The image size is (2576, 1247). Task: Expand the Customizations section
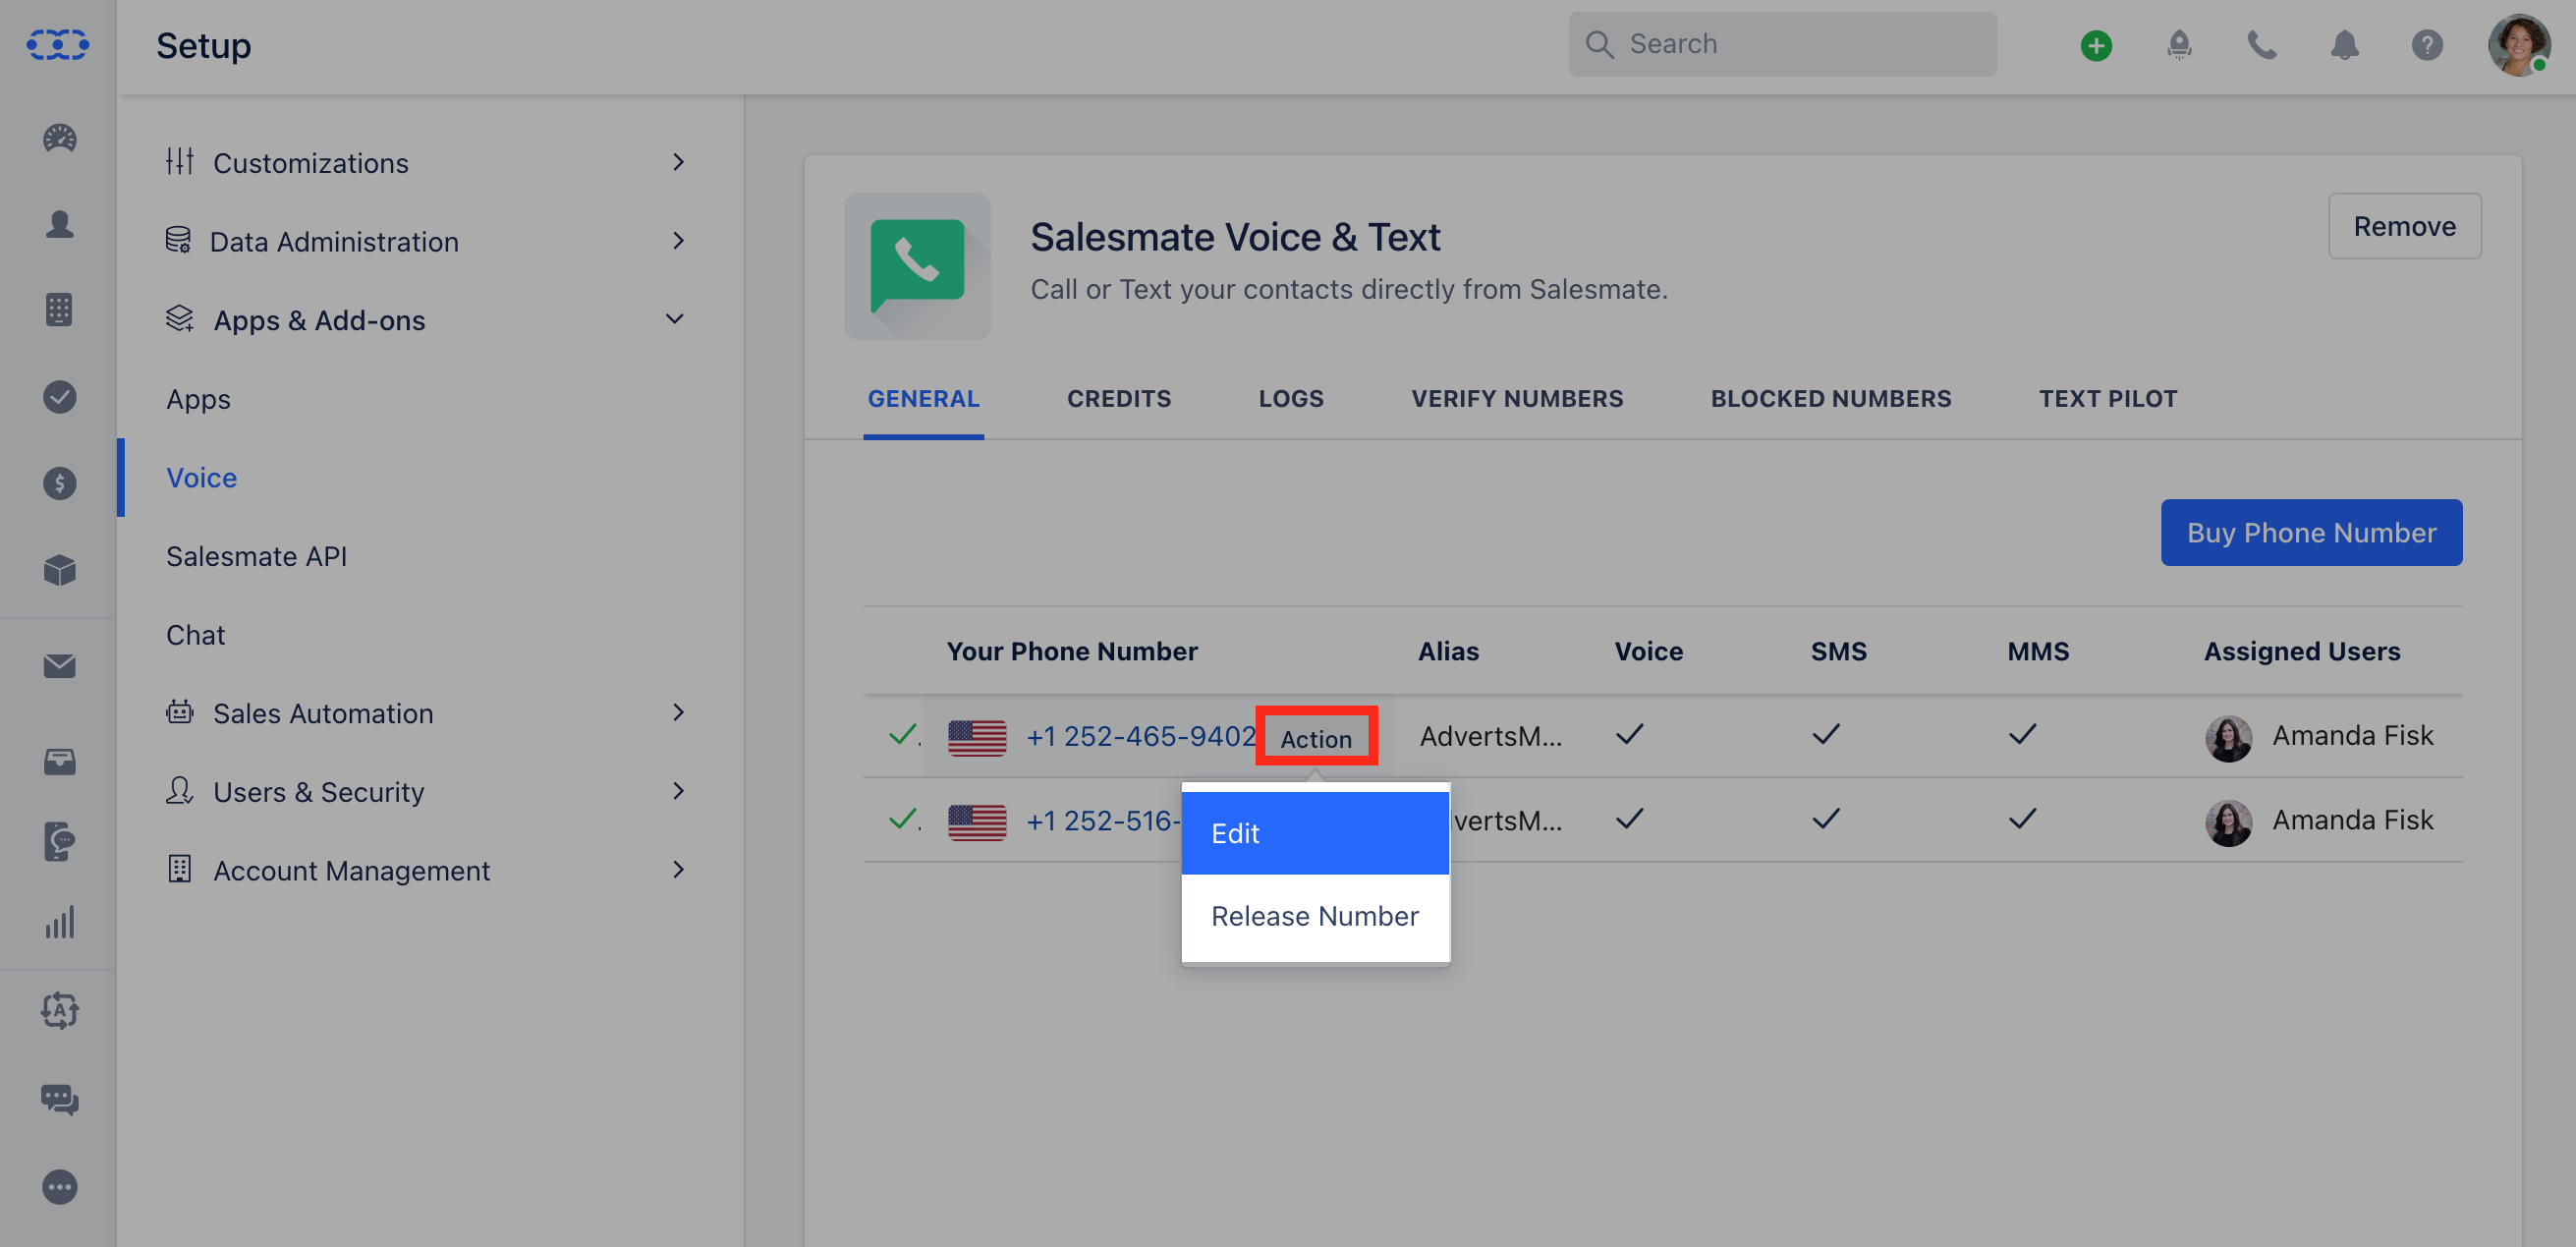428,162
